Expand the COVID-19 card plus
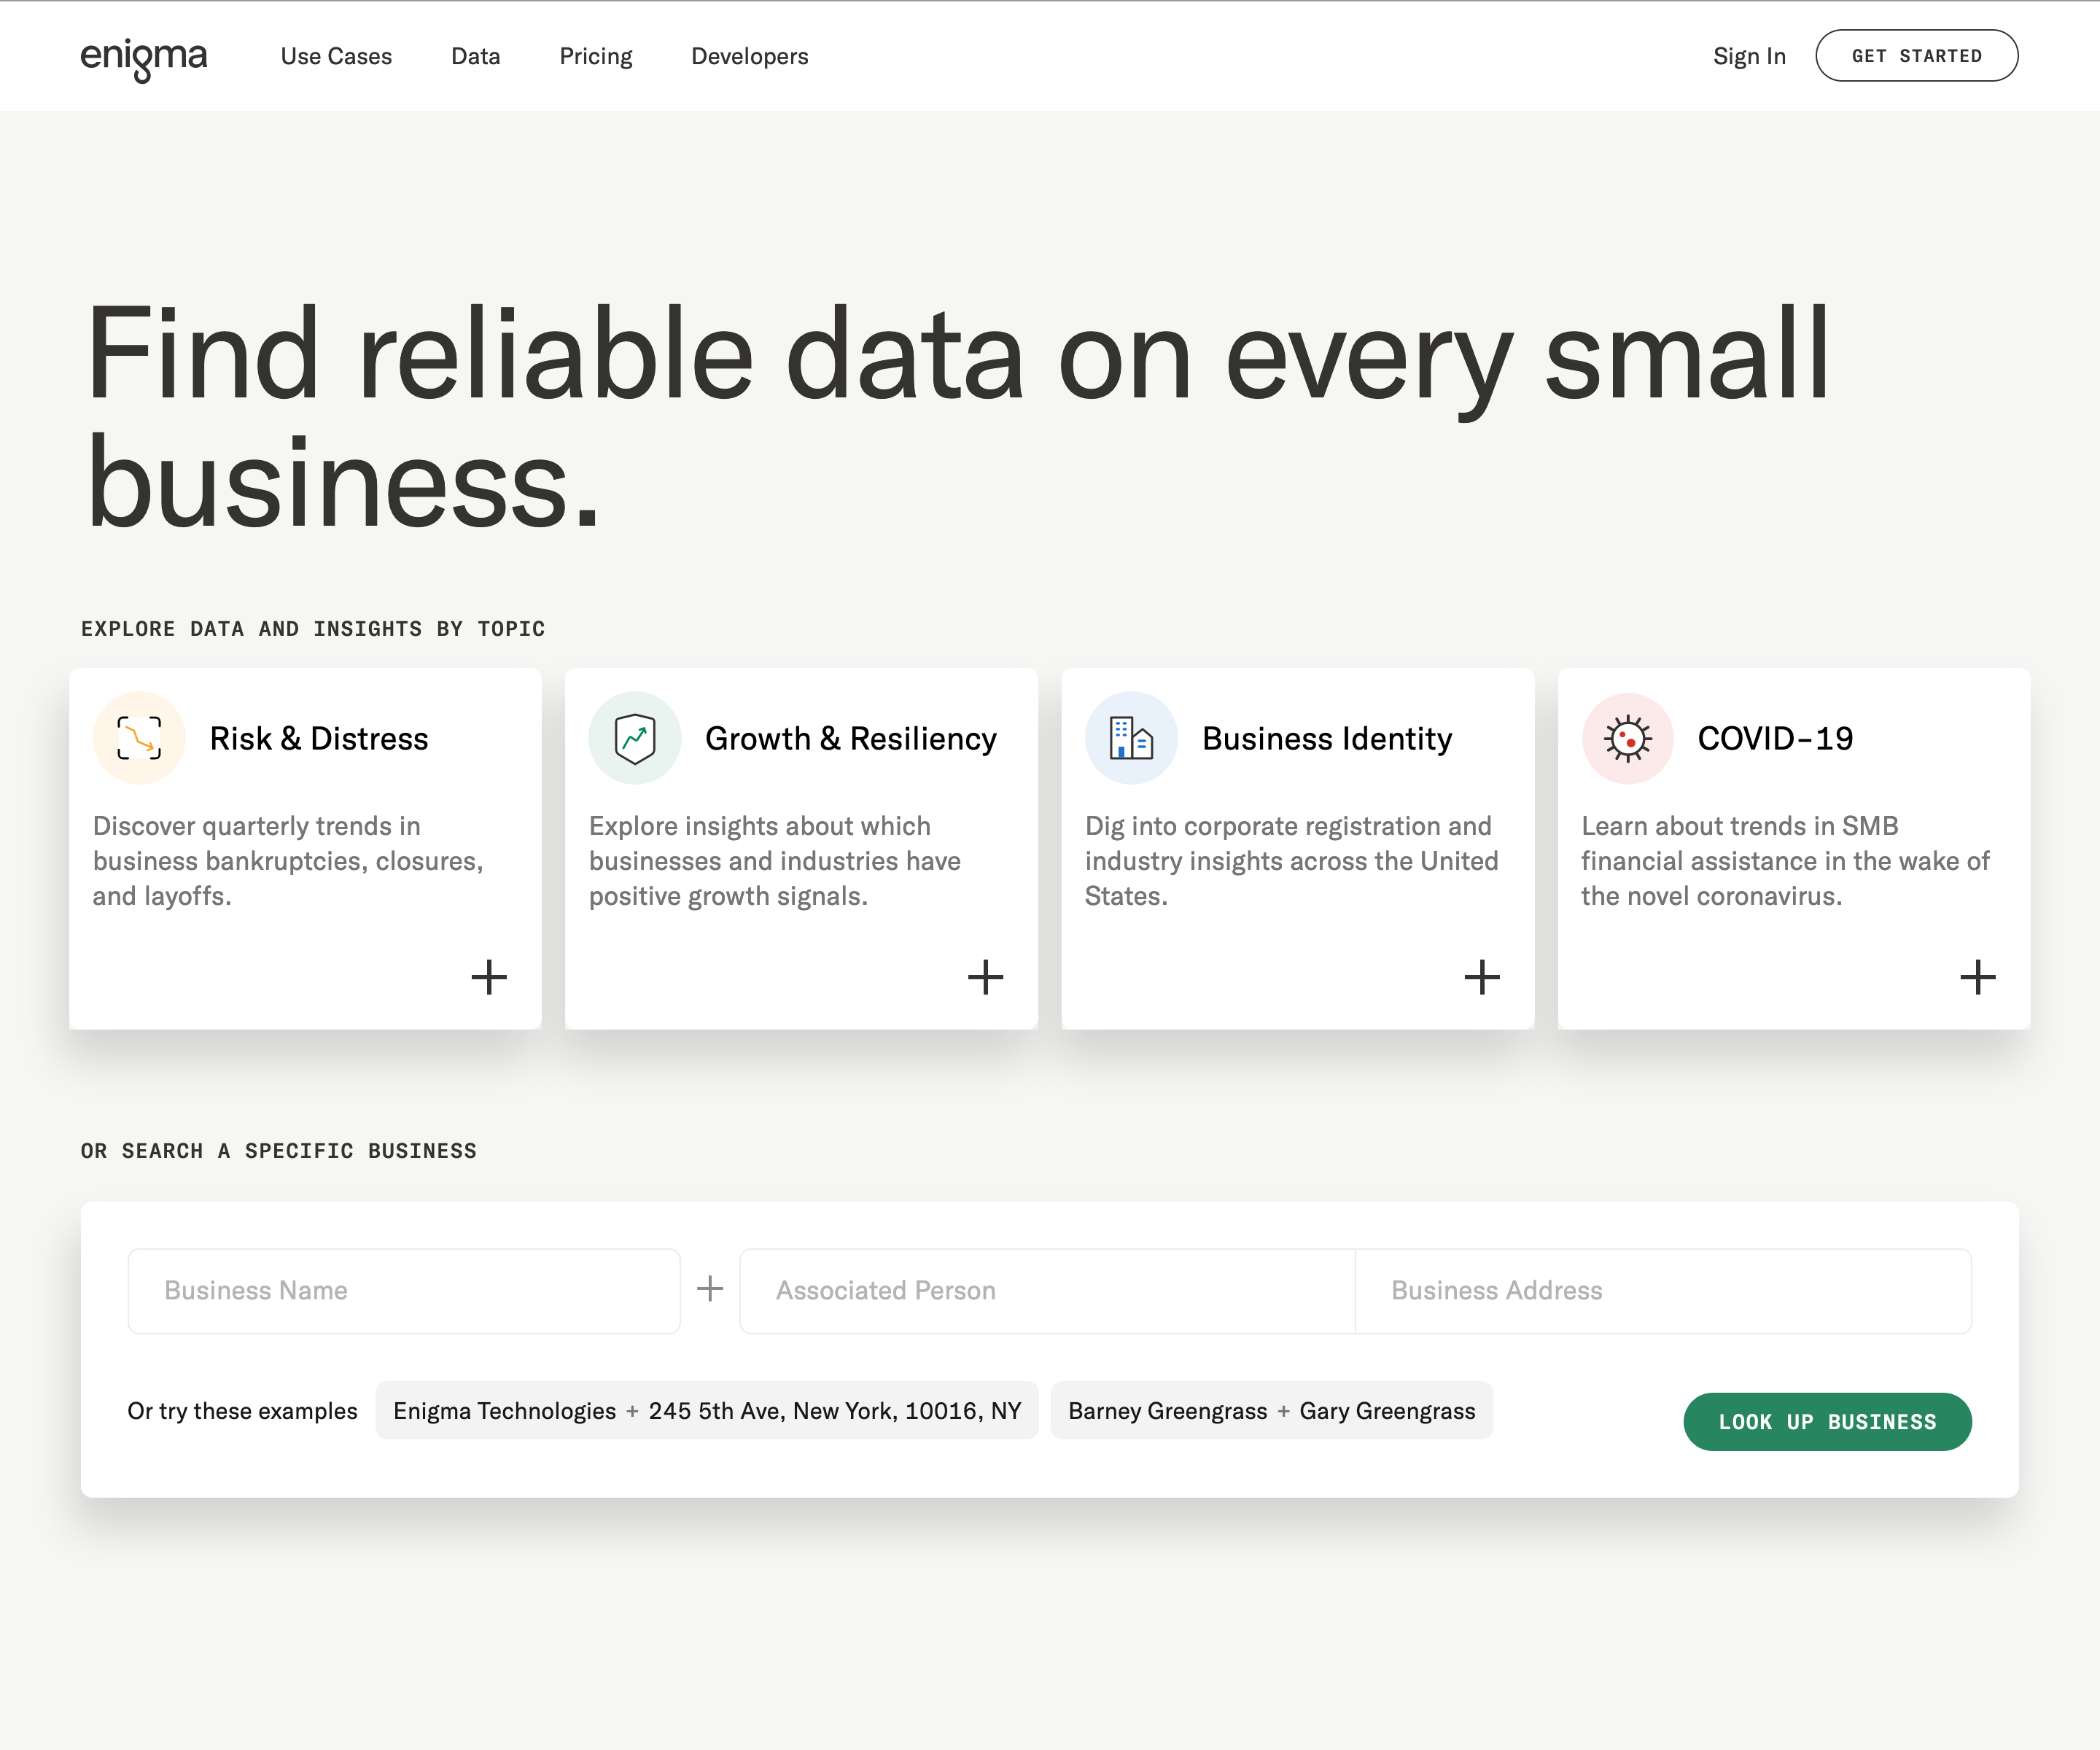The width and height of the screenshot is (2100, 1750). coord(1977,977)
